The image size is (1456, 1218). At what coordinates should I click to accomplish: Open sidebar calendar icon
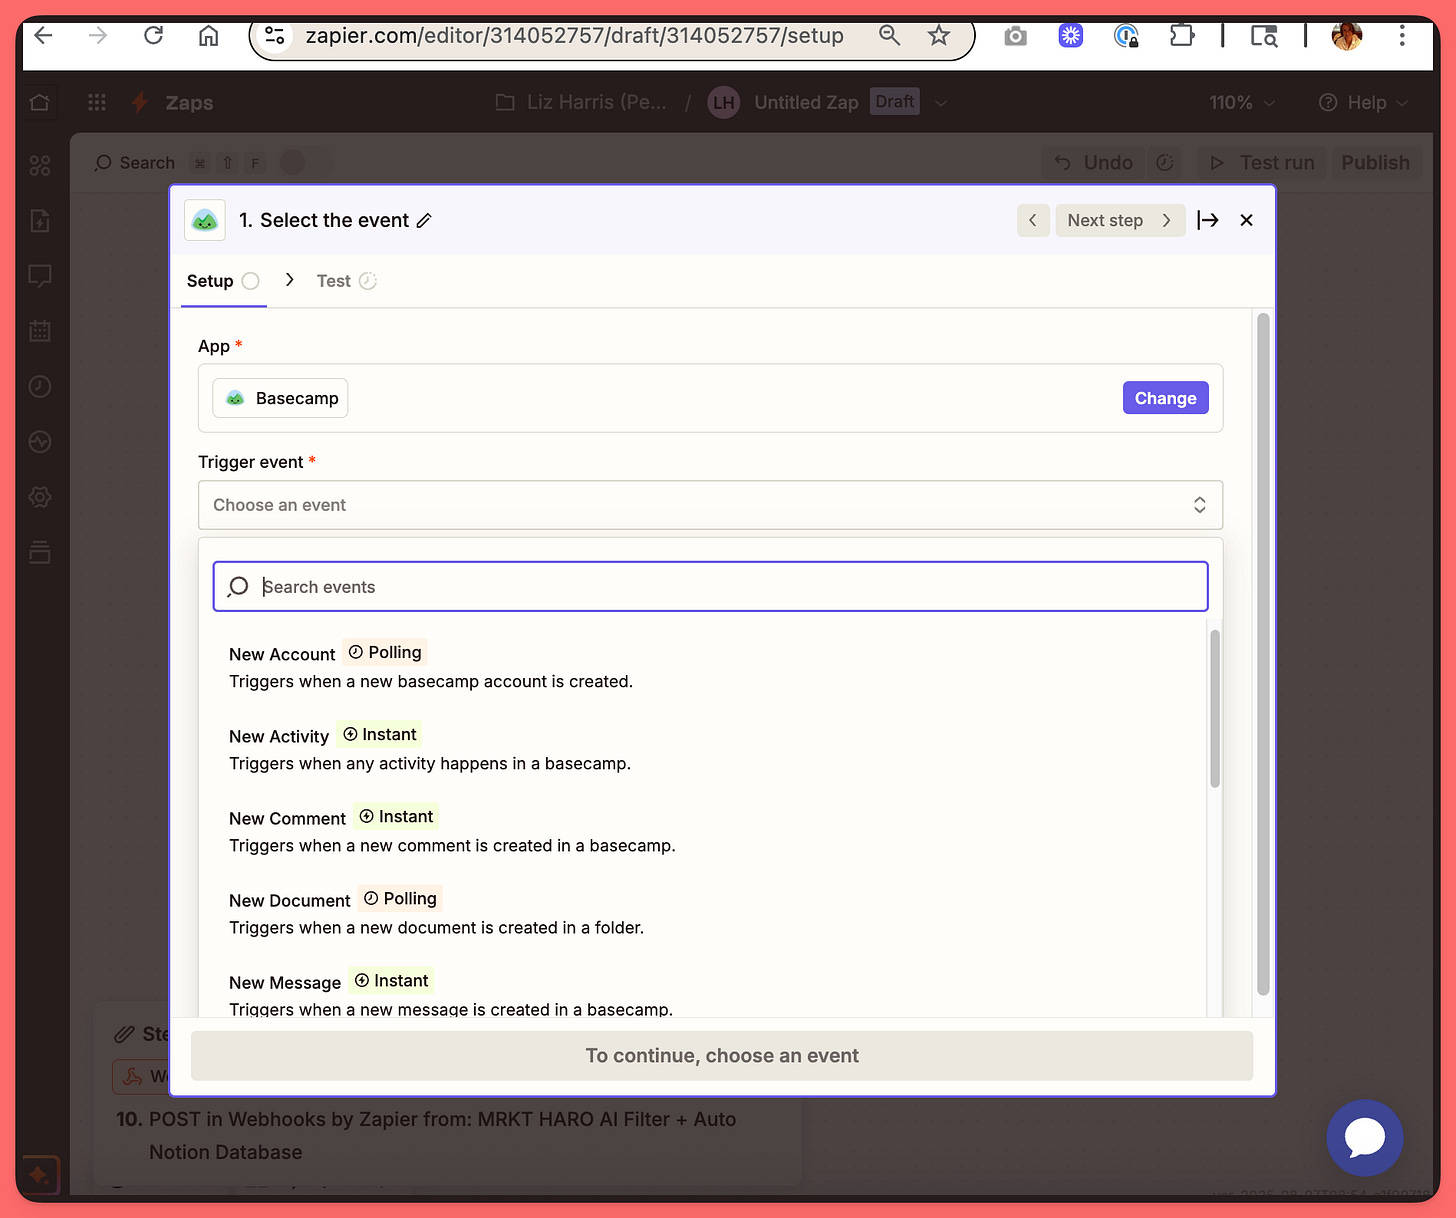point(40,331)
